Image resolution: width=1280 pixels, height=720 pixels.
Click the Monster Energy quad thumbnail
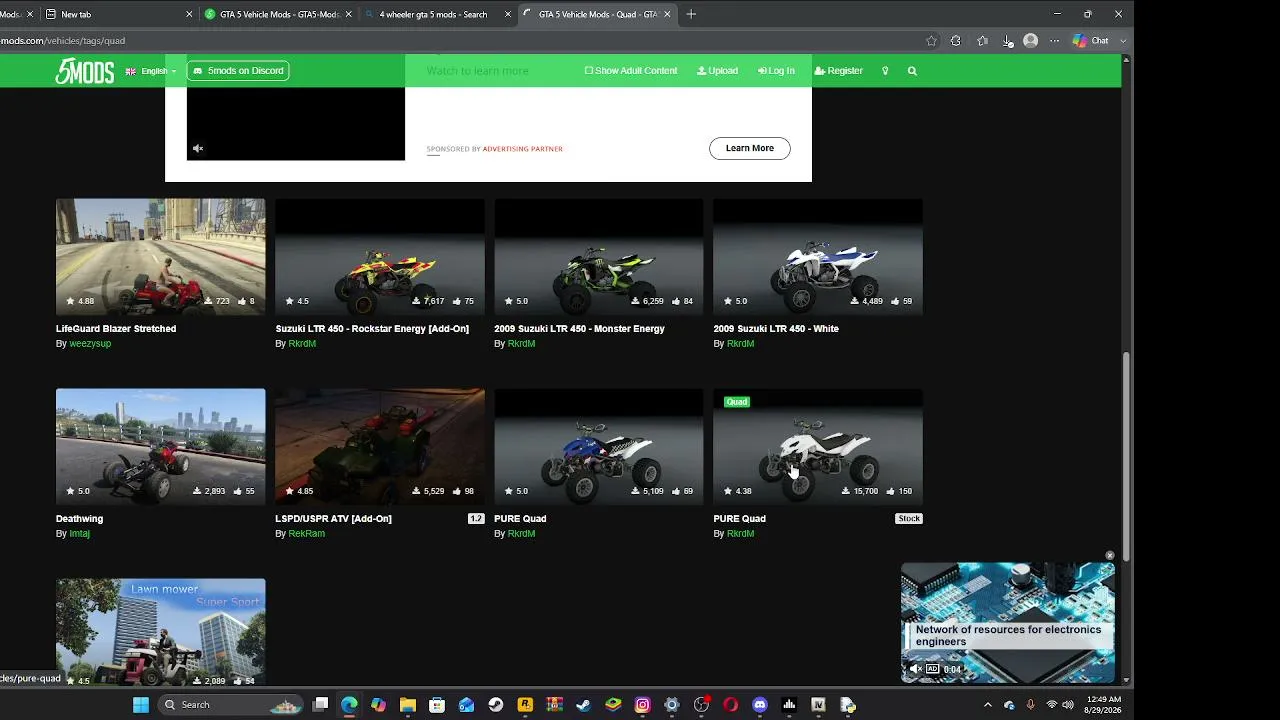[599, 257]
